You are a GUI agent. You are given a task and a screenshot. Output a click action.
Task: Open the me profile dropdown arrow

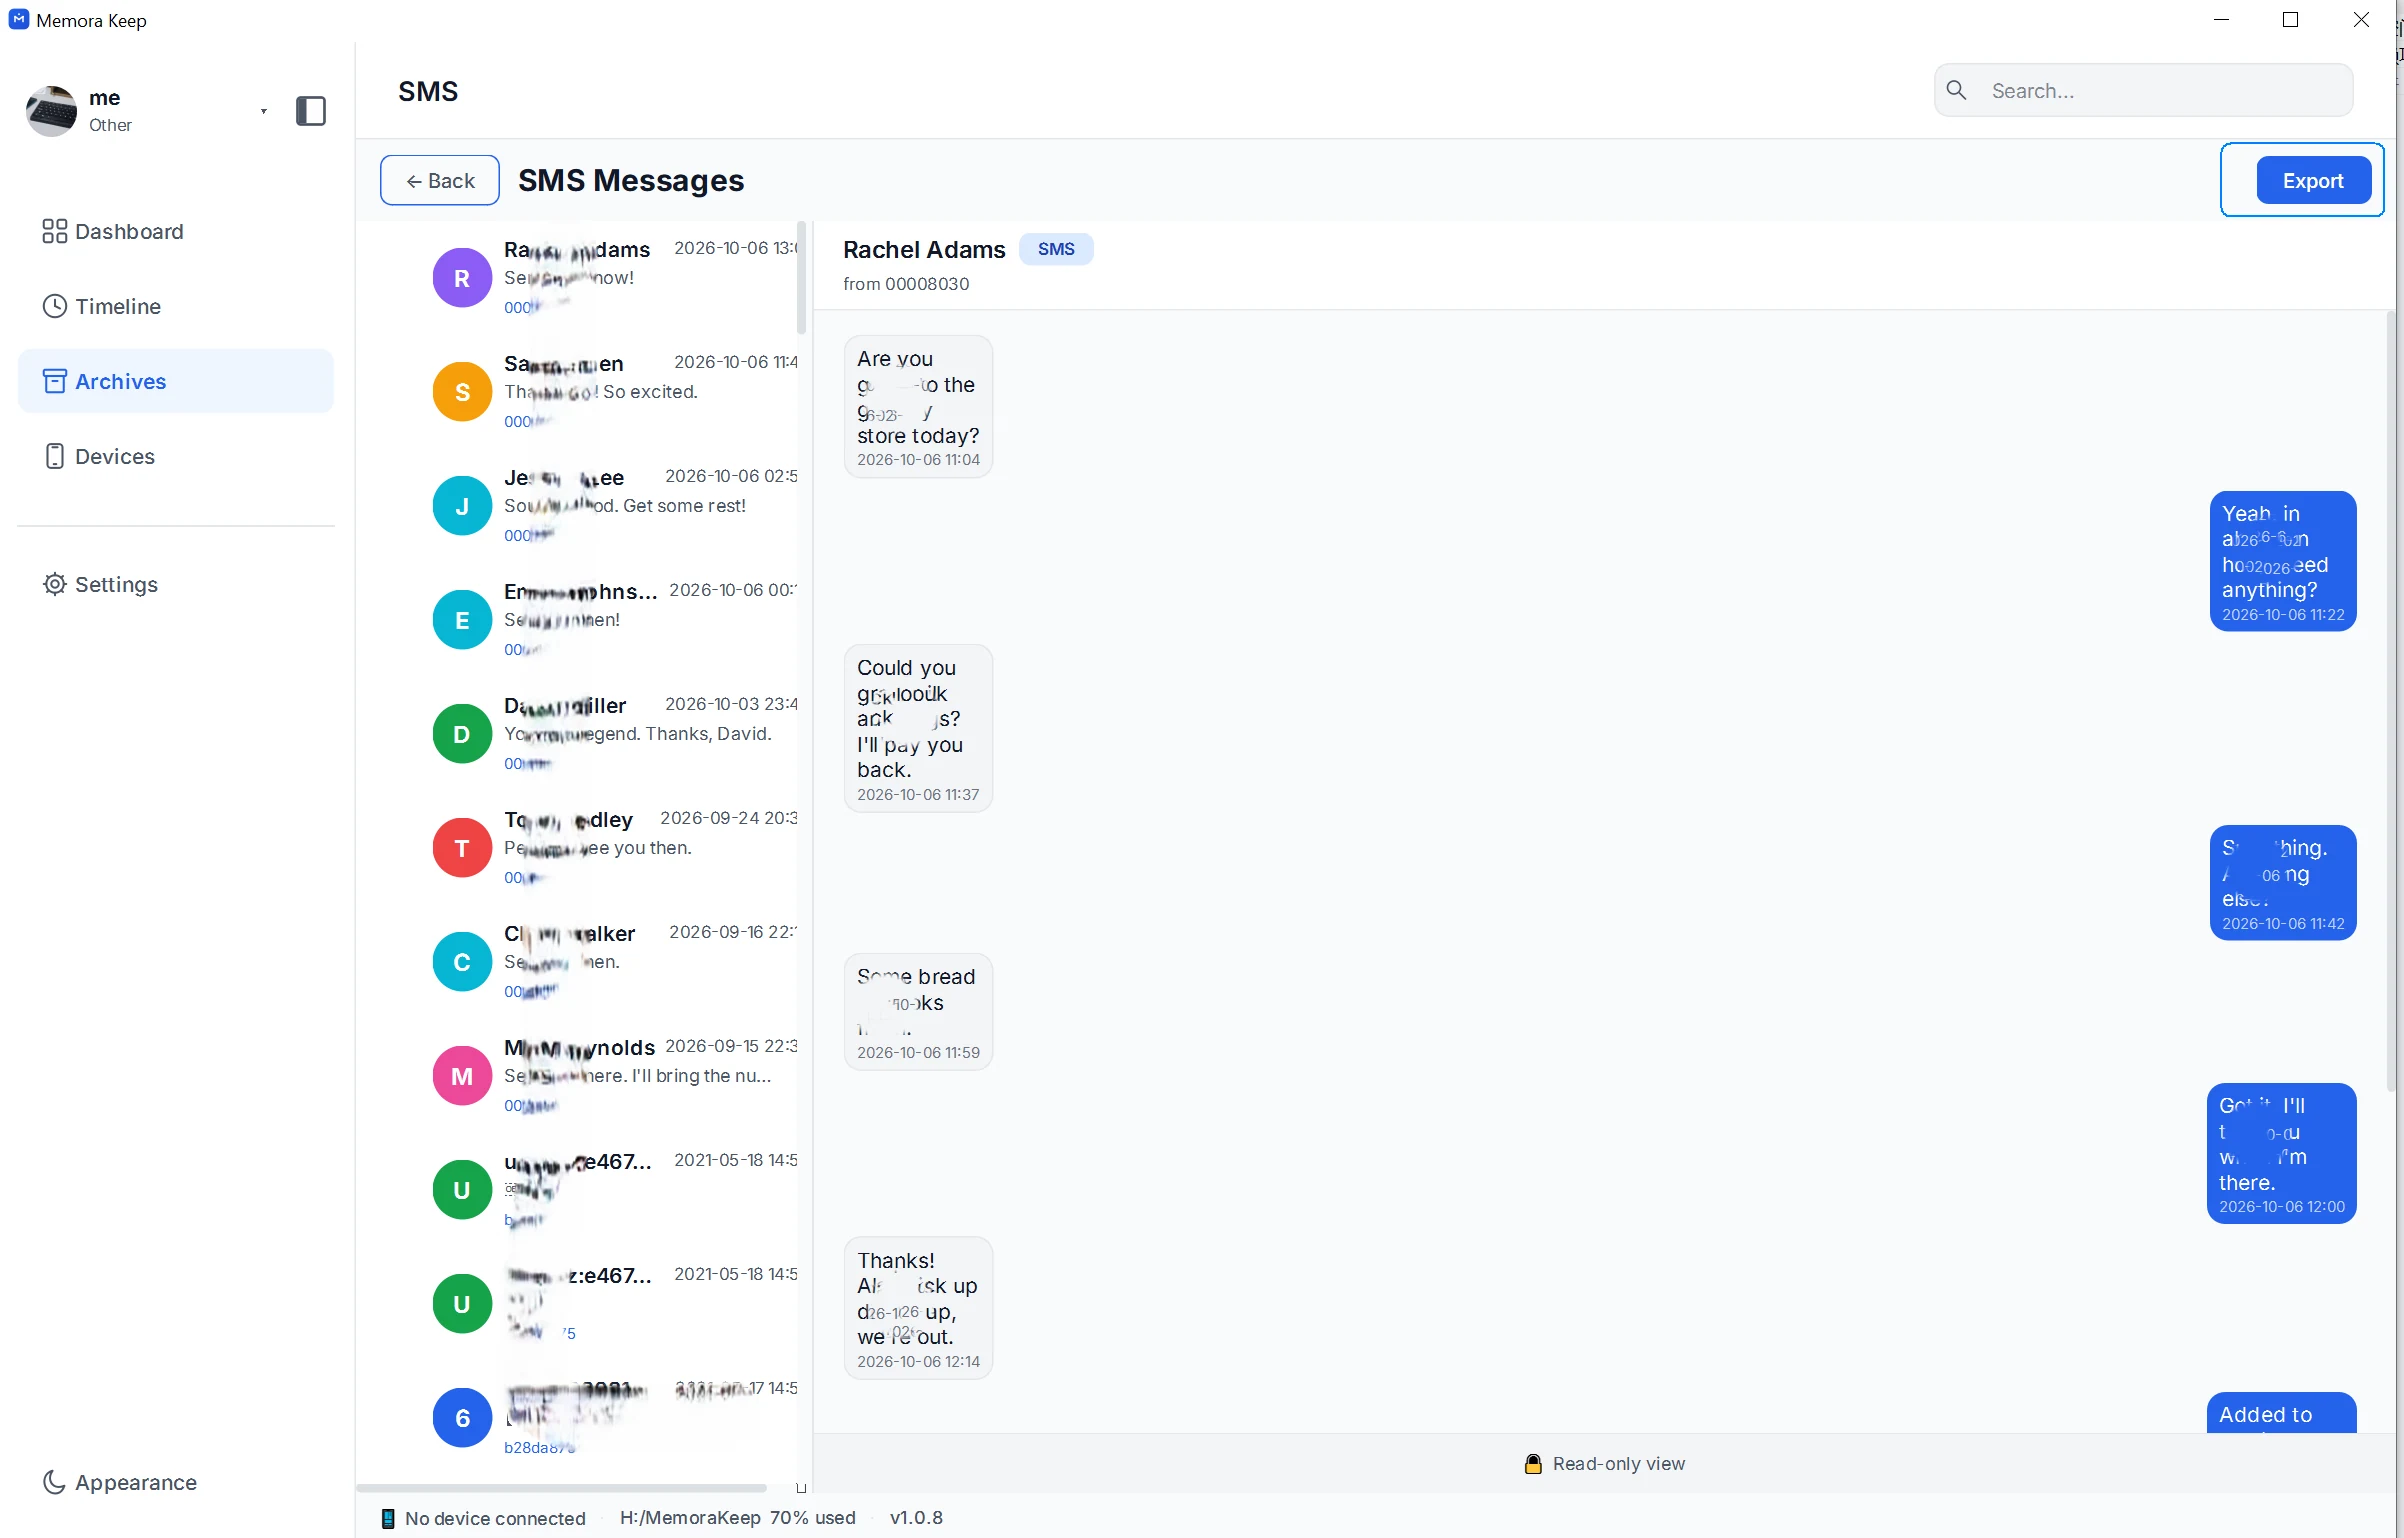pos(264,111)
